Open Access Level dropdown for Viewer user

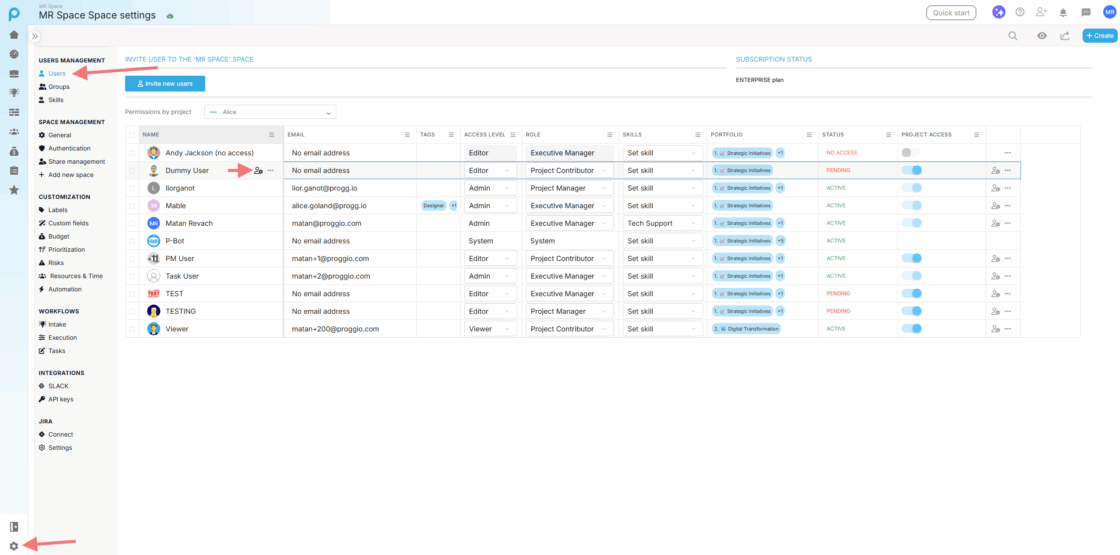pos(490,329)
